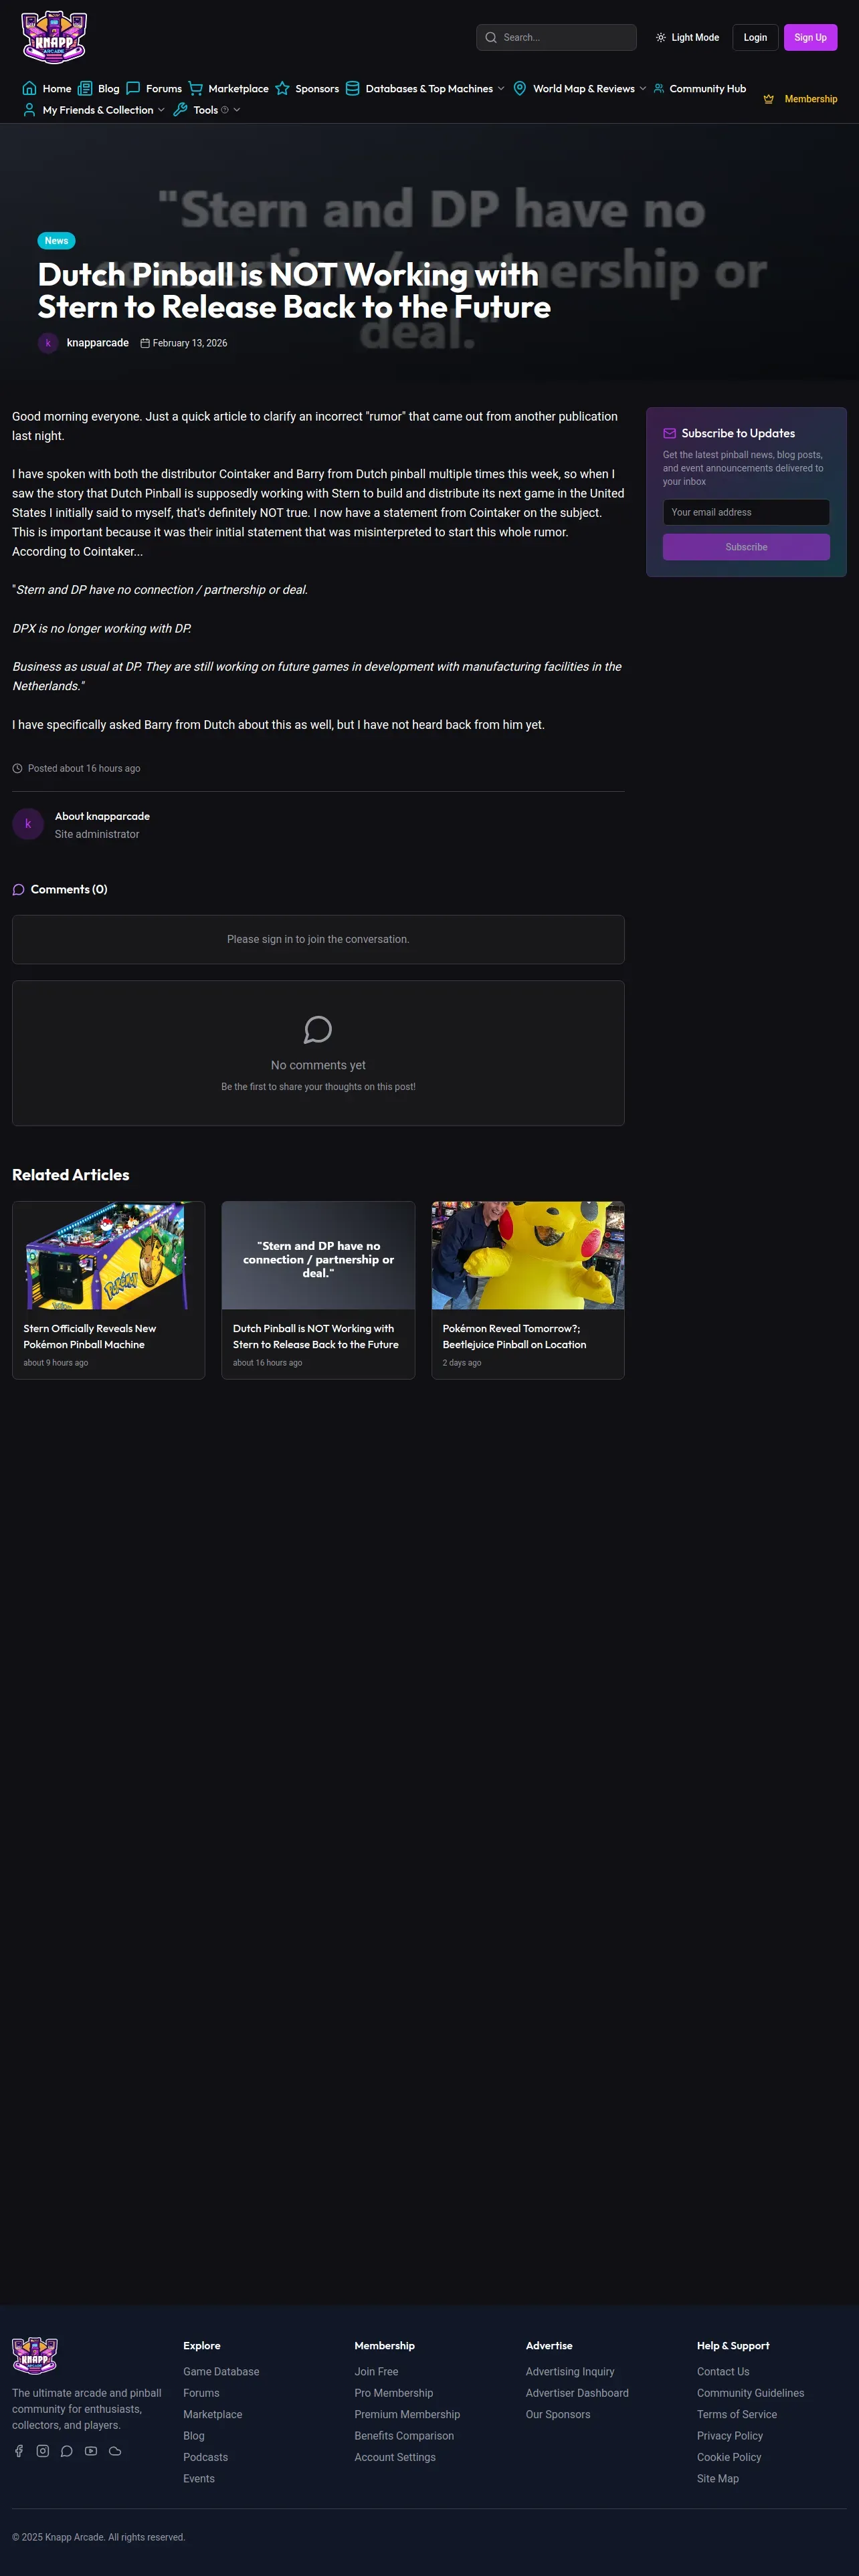This screenshot has width=859, height=2576.
Task: Focus the Your email address field
Action: (x=746, y=512)
